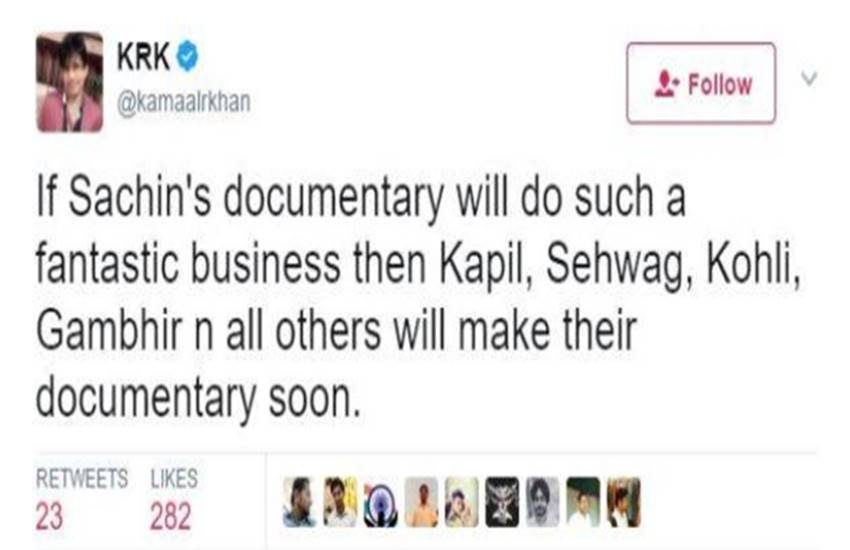
Task: Click the number 23 under Retweets
Action: 51,515
